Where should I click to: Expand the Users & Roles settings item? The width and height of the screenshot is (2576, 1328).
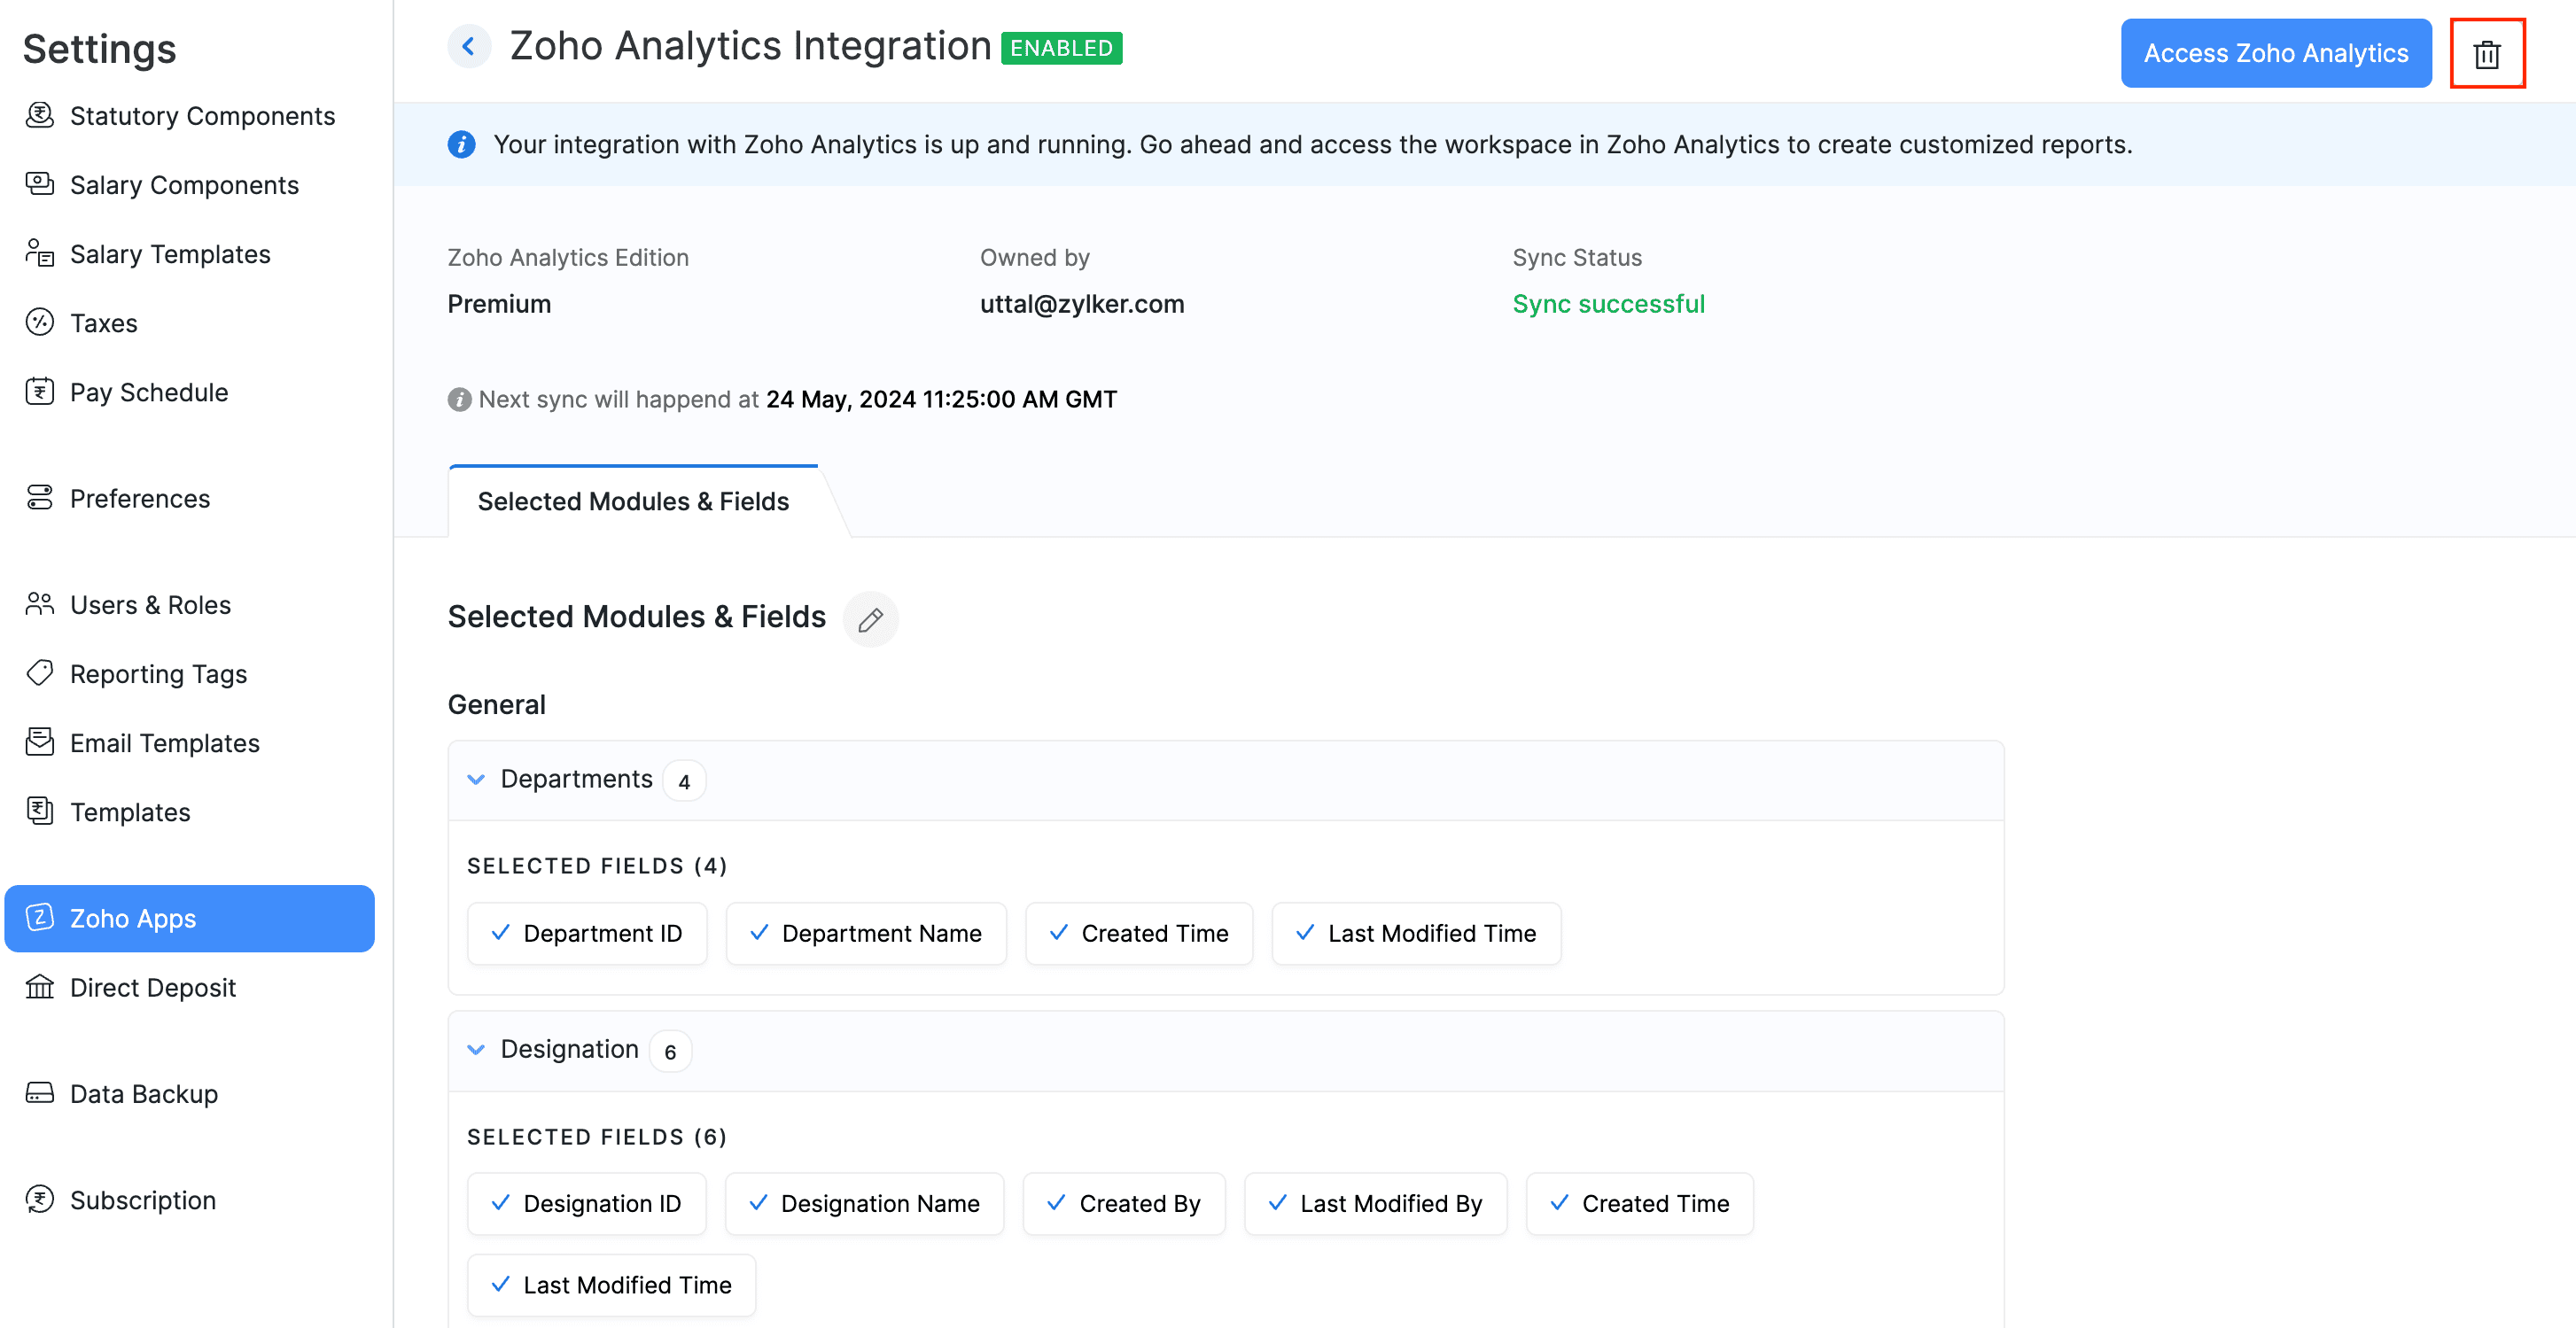(x=149, y=604)
